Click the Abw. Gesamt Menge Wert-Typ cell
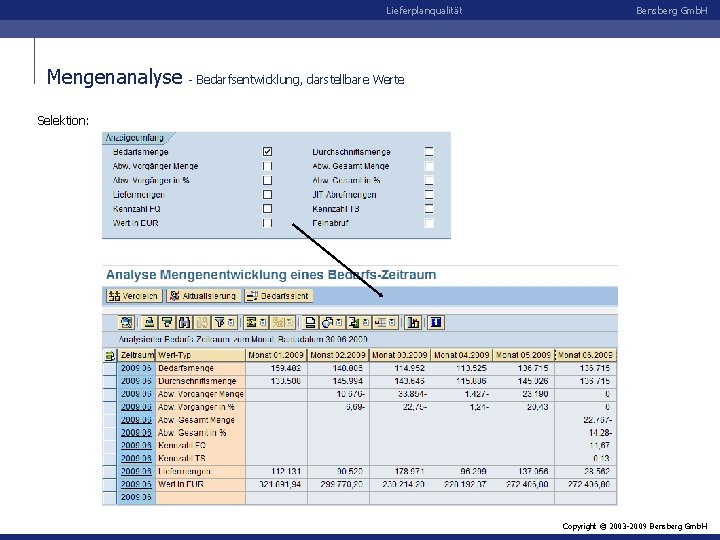The width and height of the screenshot is (720, 540). pyautogui.click(x=201, y=420)
